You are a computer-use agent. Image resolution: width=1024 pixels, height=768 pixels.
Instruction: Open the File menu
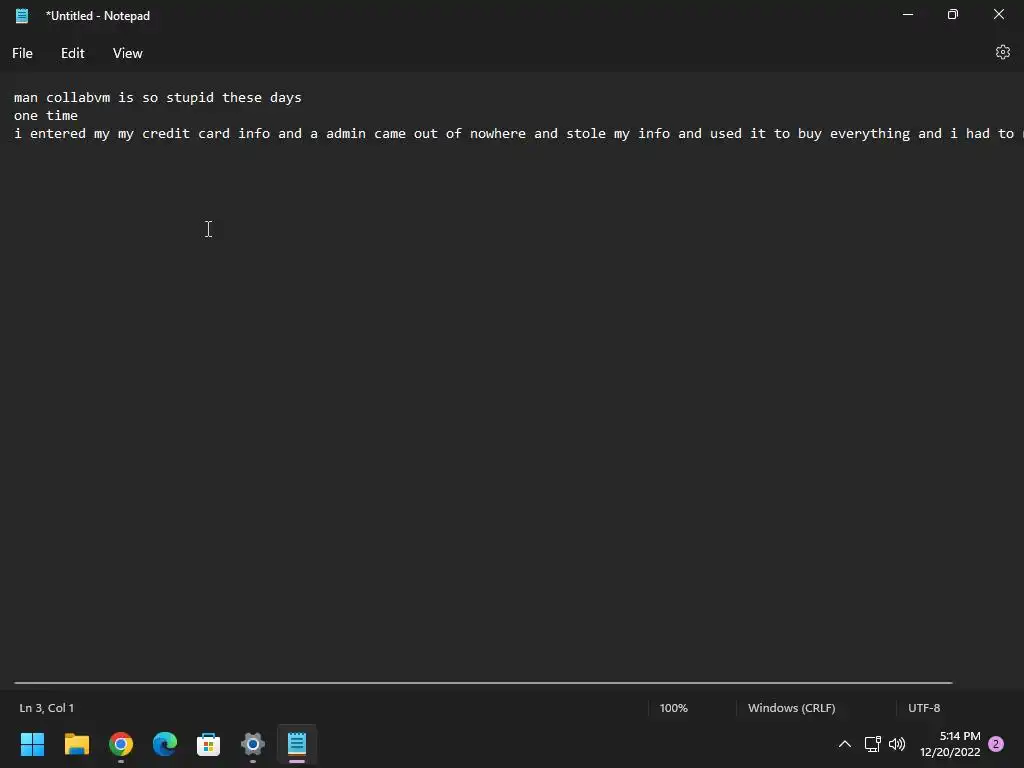[x=22, y=54]
